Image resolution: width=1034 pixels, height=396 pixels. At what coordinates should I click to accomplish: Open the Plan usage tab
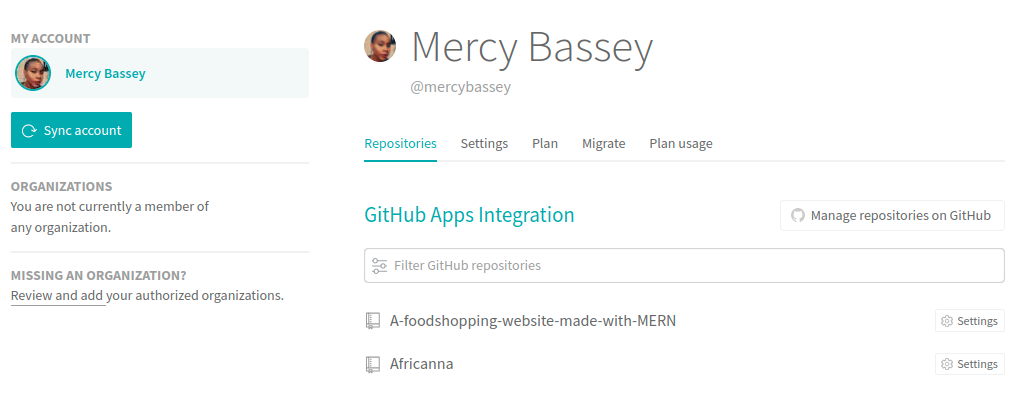(681, 143)
